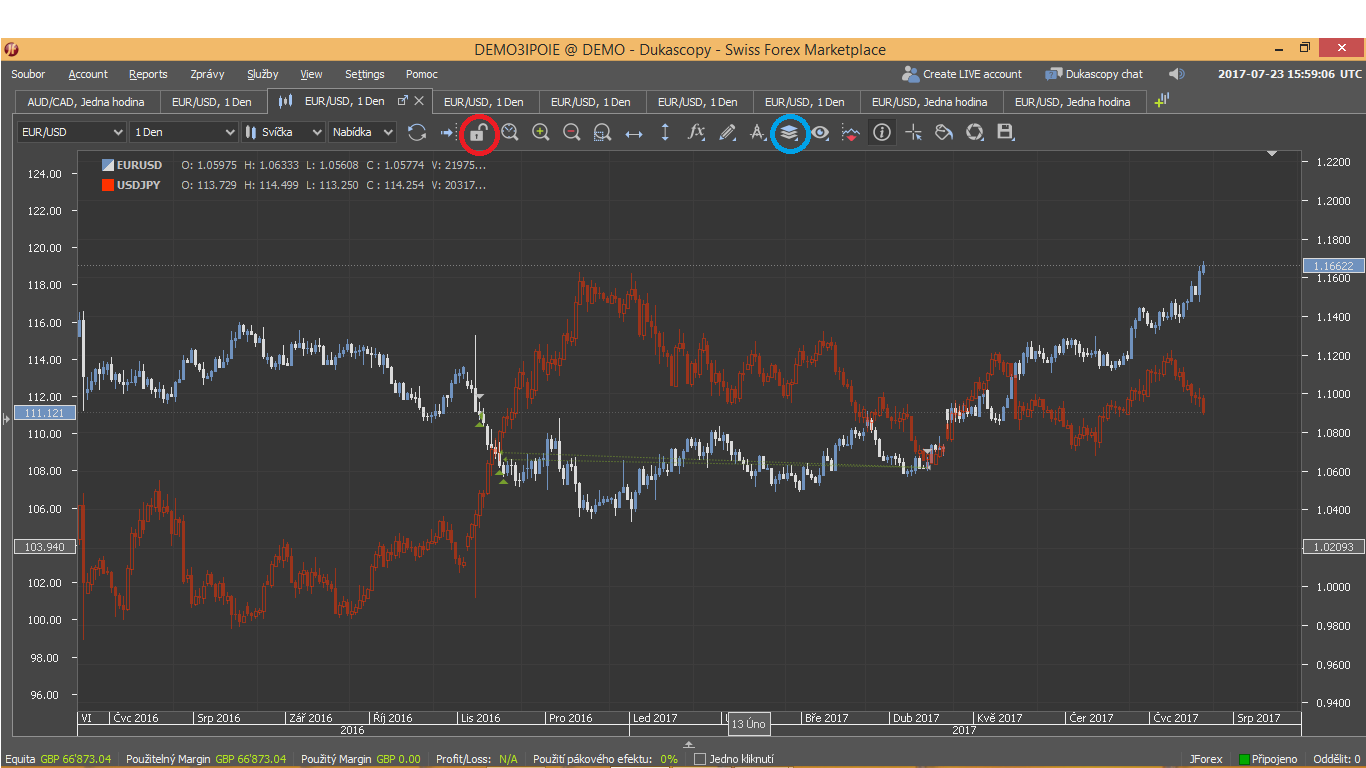Click the USDJPY red legend swatch

click(x=108, y=185)
